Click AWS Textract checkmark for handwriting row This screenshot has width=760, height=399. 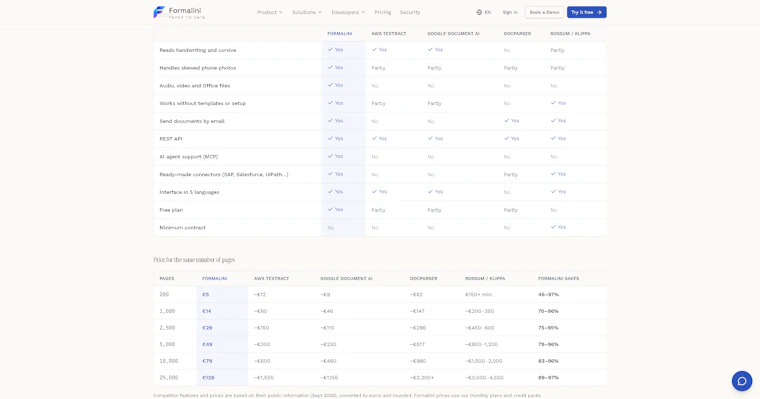tap(374, 49)
